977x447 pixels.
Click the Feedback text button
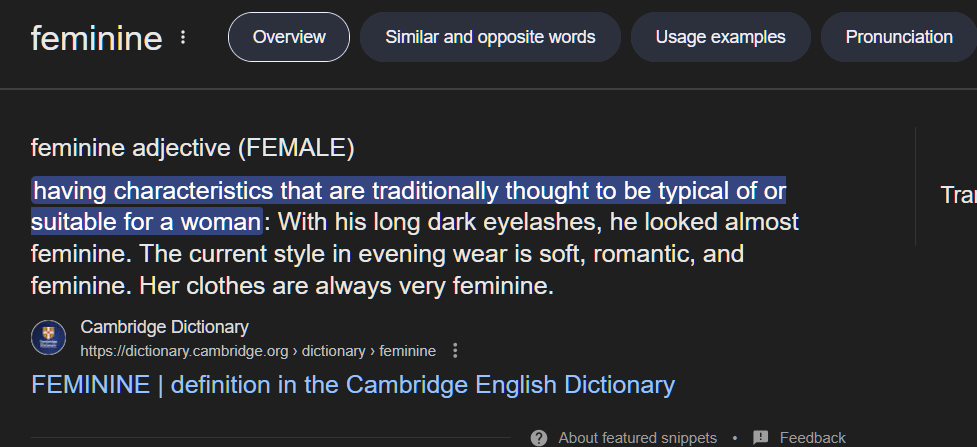813,438
